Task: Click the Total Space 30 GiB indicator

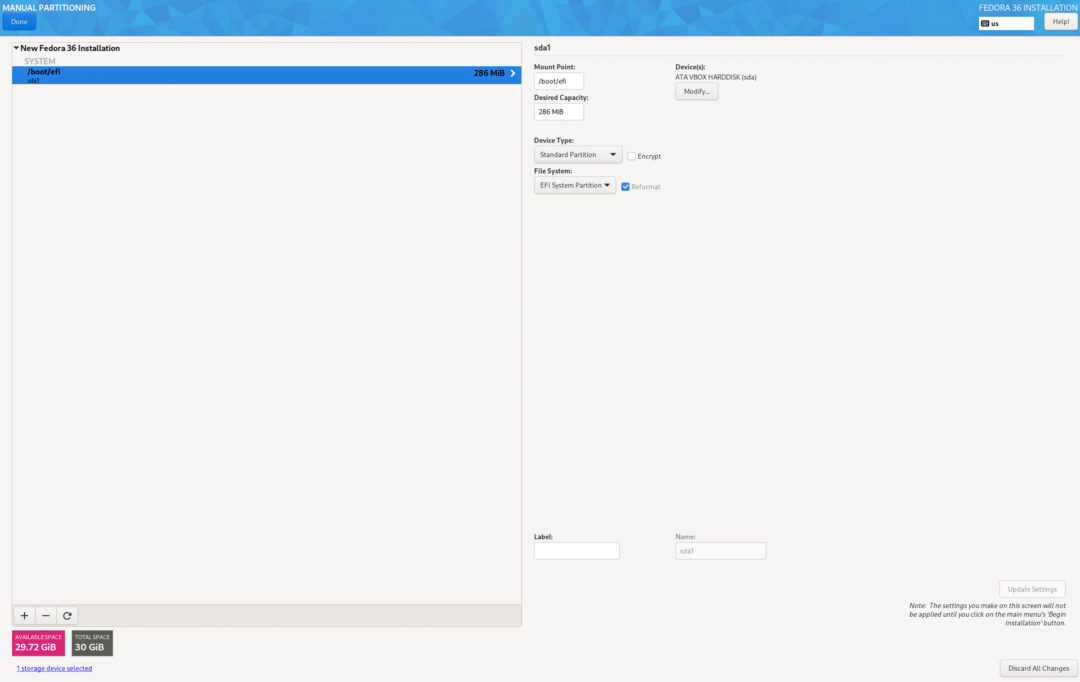Action: (x=92, y=643)
